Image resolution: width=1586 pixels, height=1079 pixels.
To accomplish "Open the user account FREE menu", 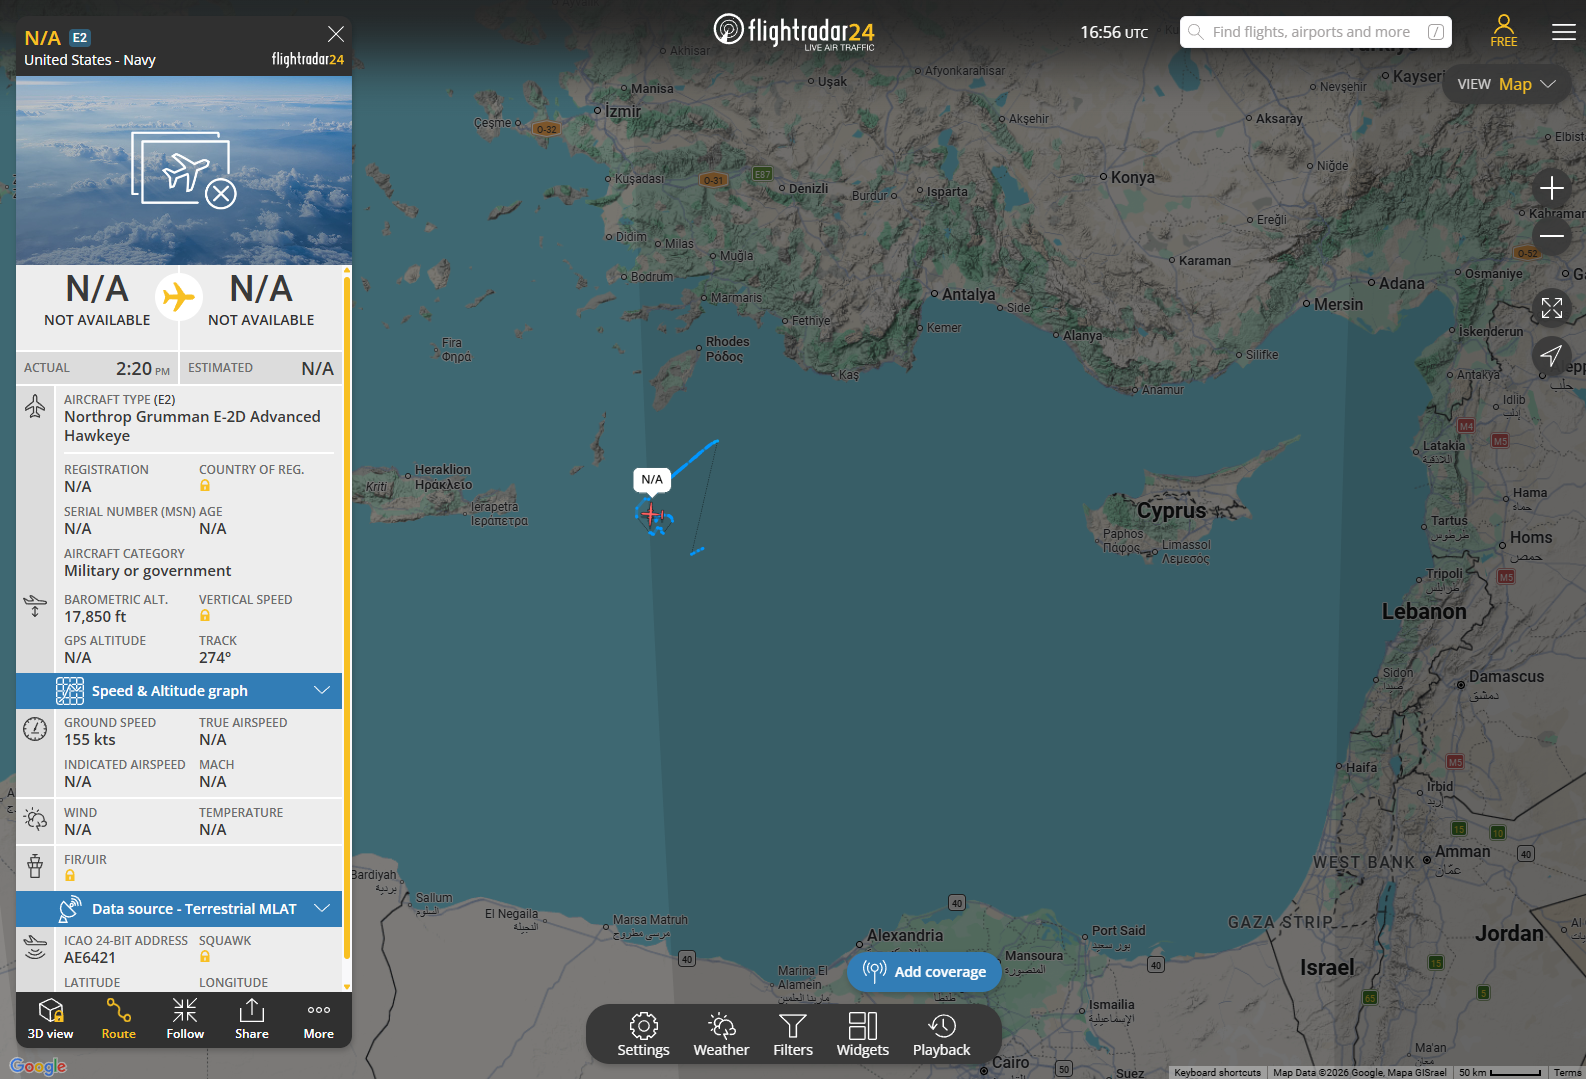I will coord(1503,31).
